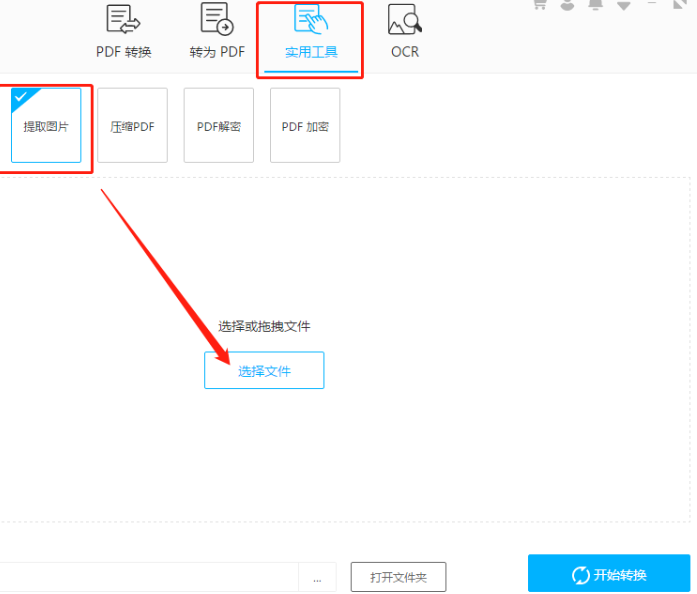Open the notification bell icon

pyautogui.click(x=595, y=4)
